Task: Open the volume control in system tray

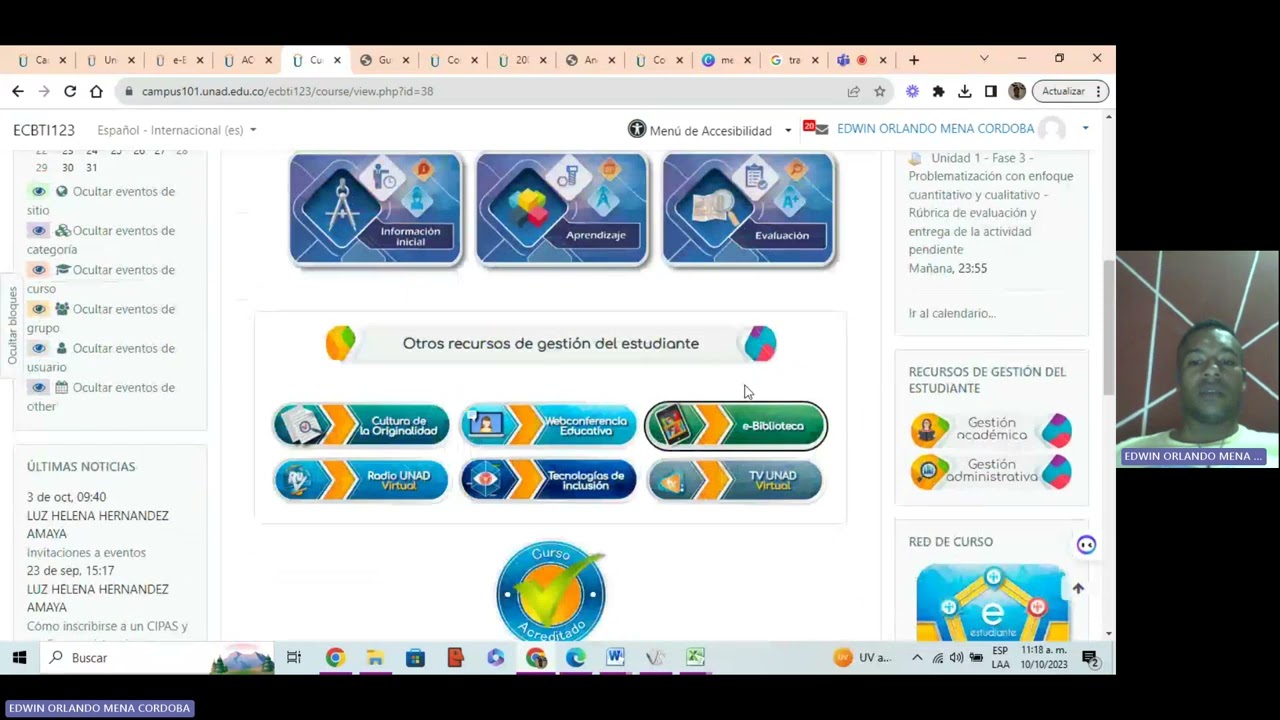Action: (x=956, y=657)
